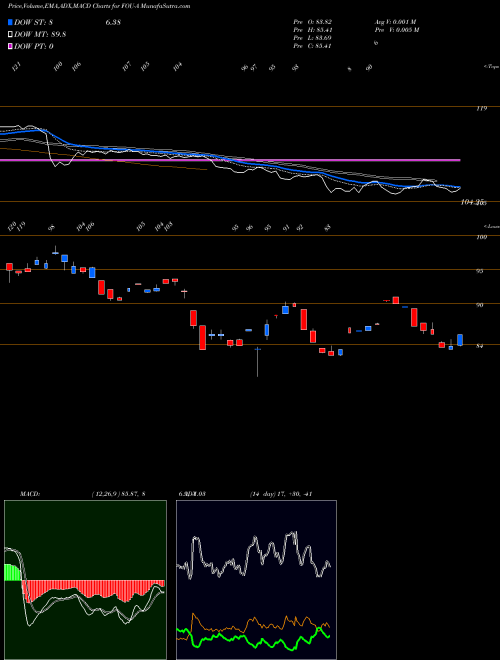
Task: Click the long-wick doji candle below 84
Action: (x=258, y=362)
